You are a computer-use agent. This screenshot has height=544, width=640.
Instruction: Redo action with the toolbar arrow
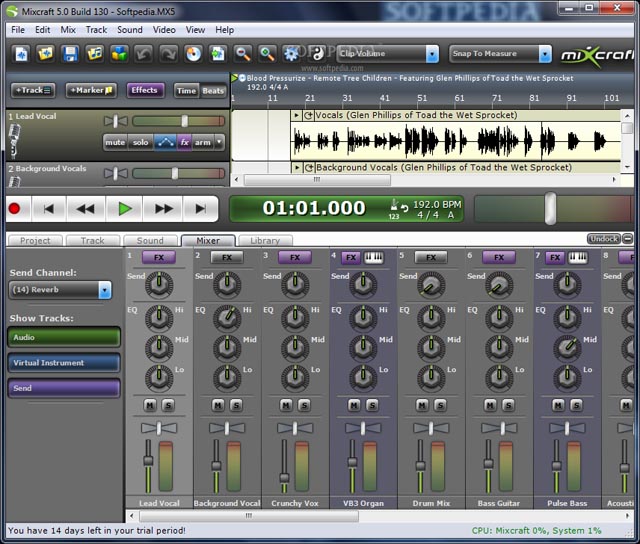click(x=168, y=53)
